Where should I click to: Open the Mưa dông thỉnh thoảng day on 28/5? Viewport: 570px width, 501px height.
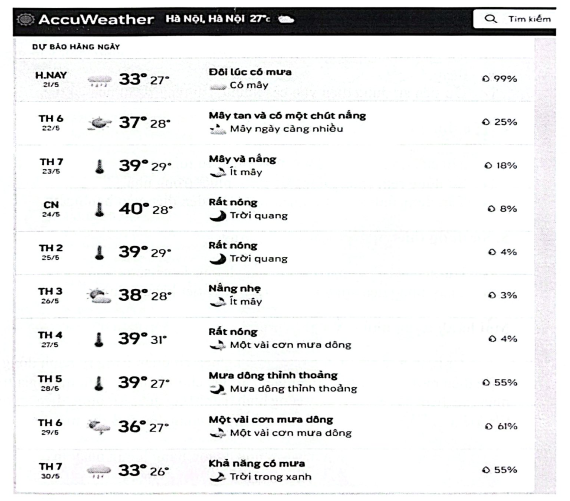[x=273, y=375]
